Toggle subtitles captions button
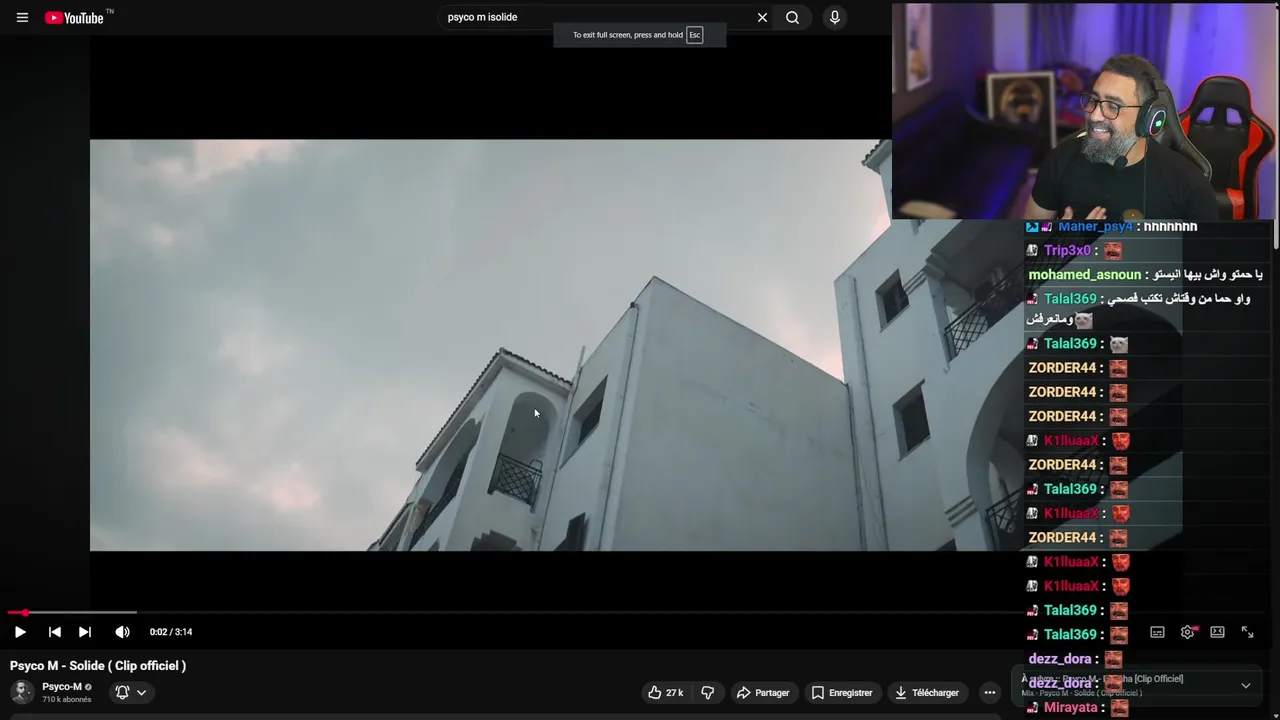This screenshot has width=1280, height=720. tap(1157, 632)
